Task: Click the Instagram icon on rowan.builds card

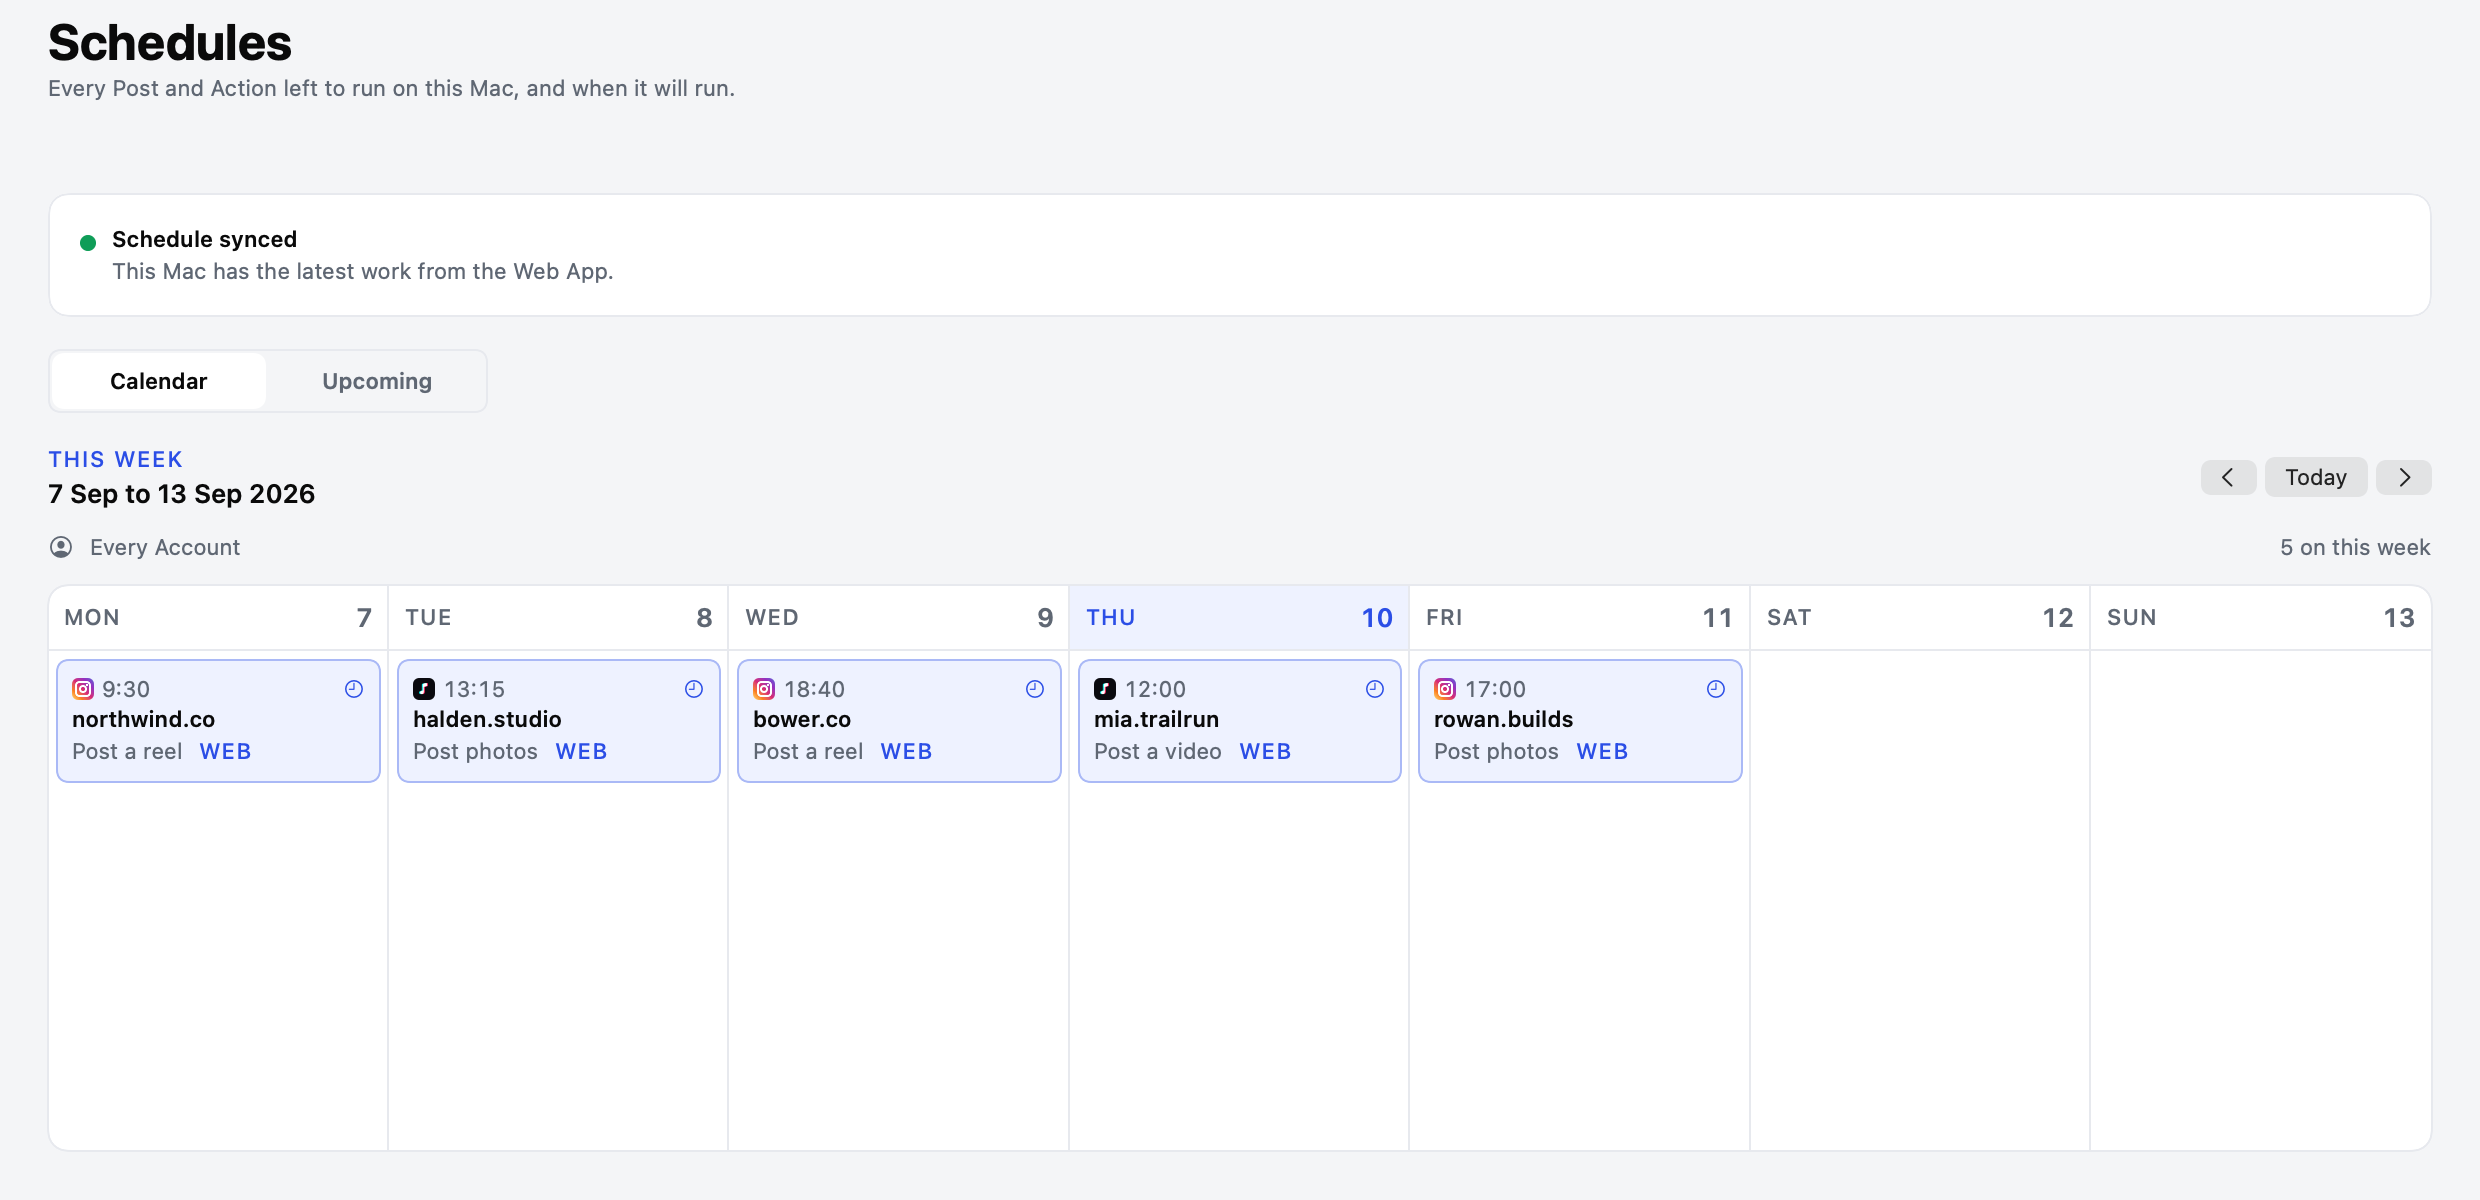Action: click(x=1445, y=689)
